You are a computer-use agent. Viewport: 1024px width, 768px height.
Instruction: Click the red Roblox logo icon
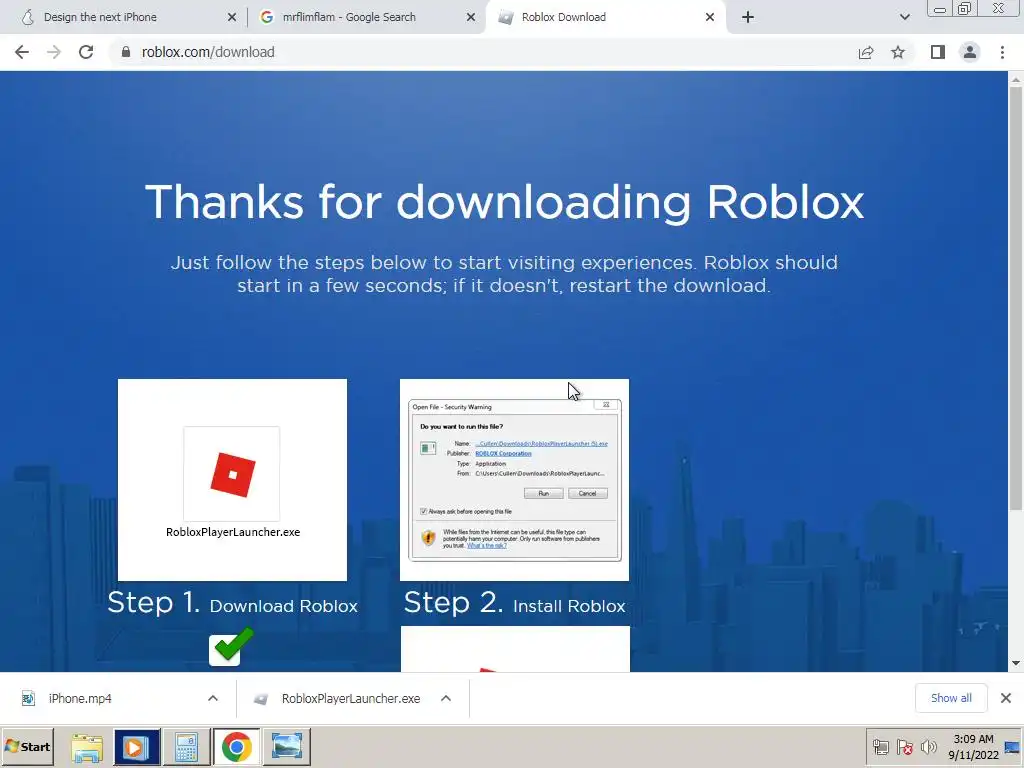click(232, 475)
